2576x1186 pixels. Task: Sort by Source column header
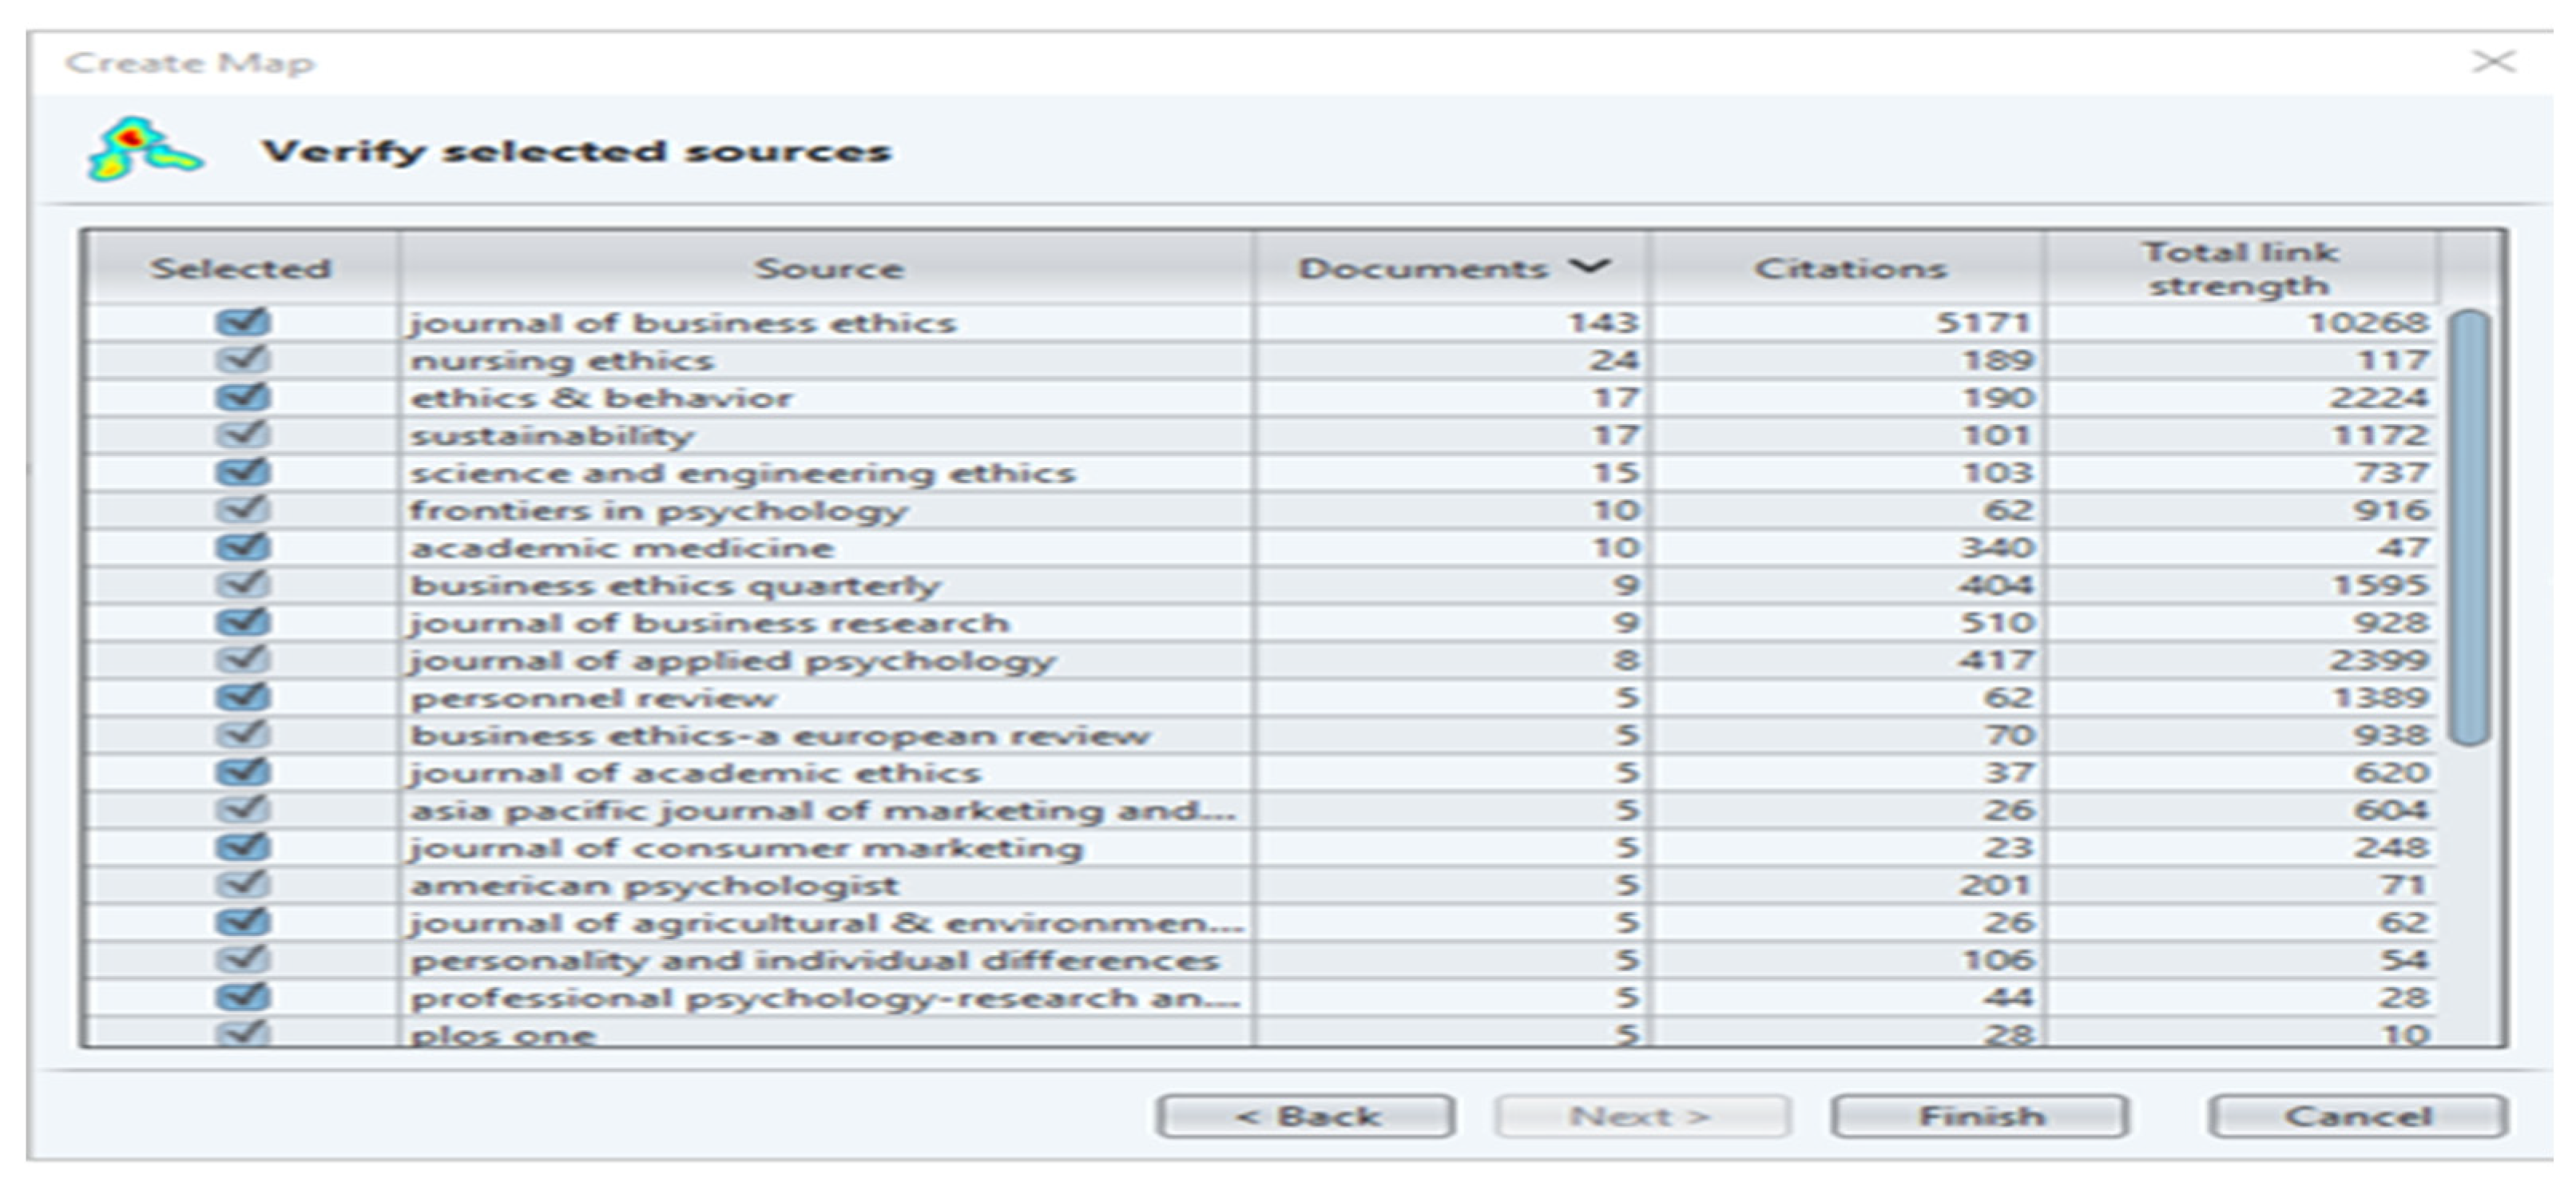[x=828, y=268]
